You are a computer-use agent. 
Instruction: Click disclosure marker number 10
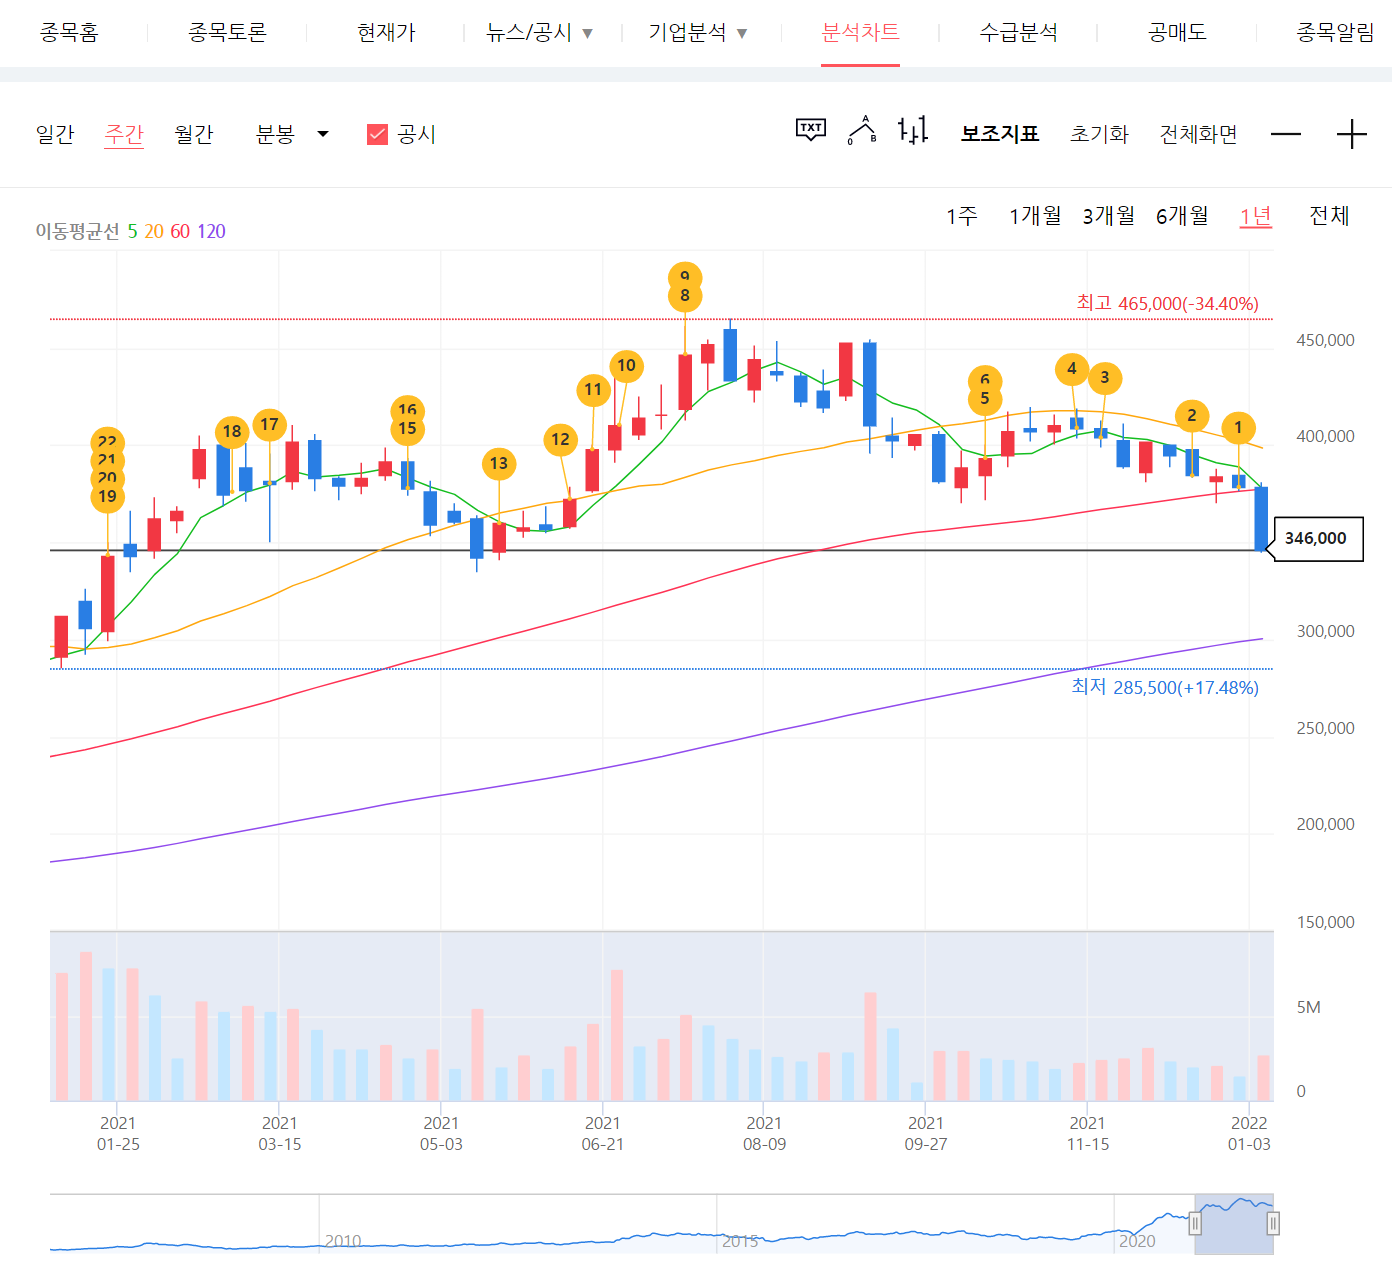(626, 366)
